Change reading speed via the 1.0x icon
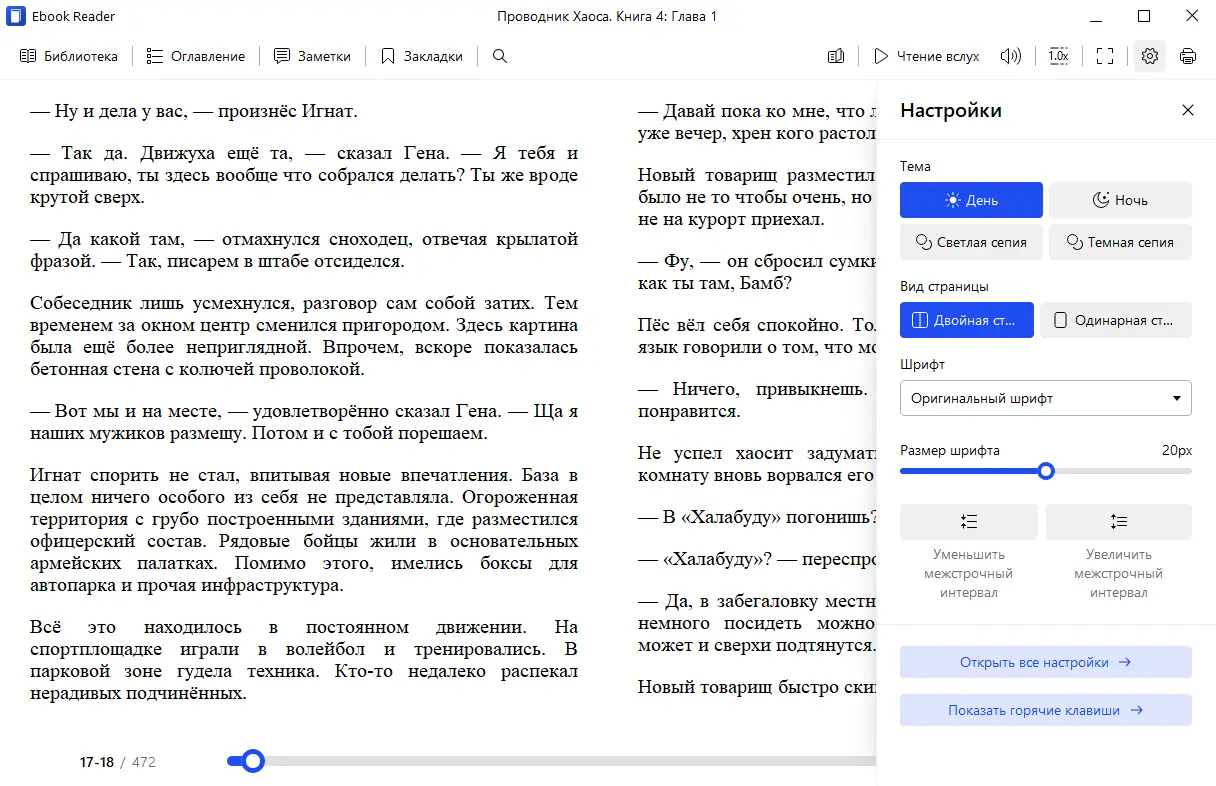This screenshot has width=1216, height=786. pyautogui.click(x=1058, y=56)
